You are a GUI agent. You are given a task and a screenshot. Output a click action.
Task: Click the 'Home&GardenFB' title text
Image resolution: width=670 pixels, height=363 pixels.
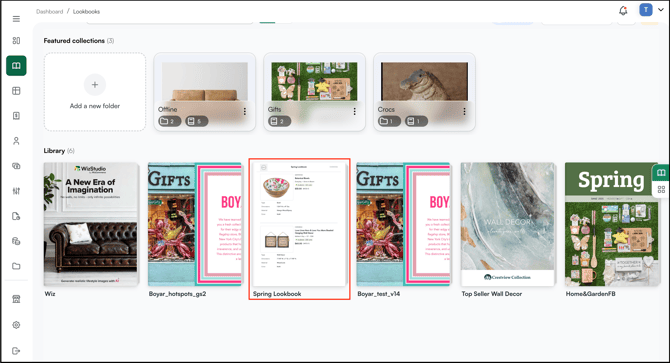[591, 294]
